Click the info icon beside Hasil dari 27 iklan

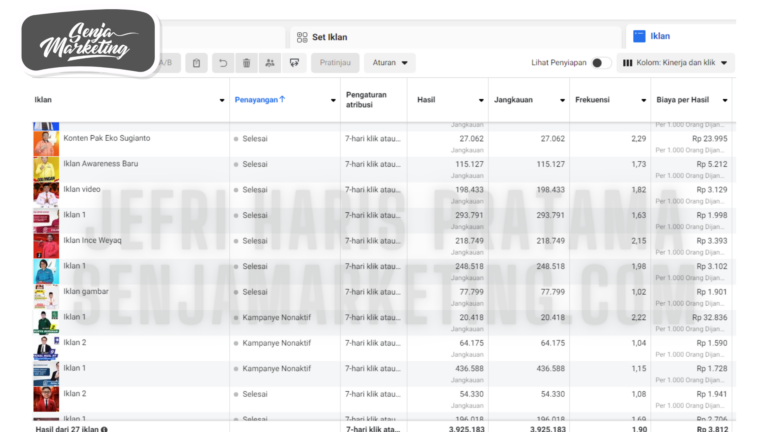point(105,428)
